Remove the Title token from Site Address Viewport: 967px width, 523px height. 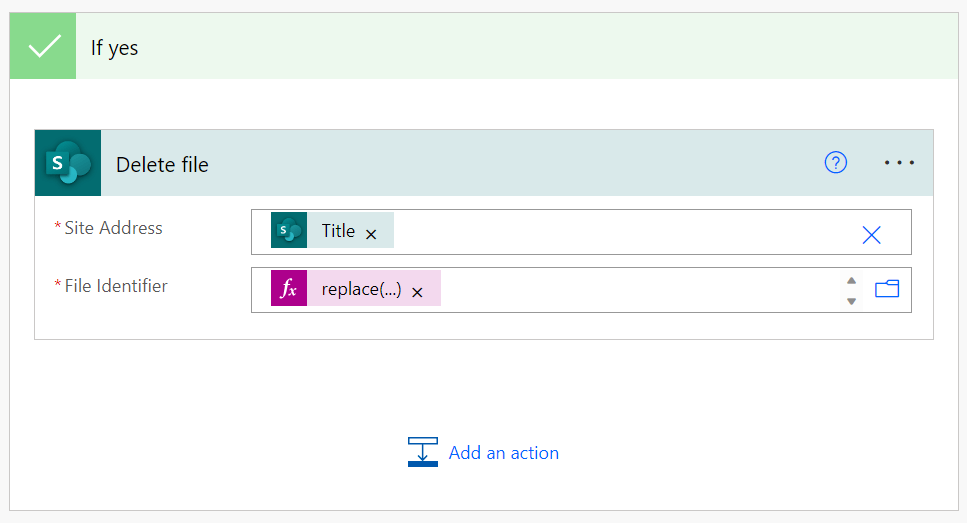[371, 233]
